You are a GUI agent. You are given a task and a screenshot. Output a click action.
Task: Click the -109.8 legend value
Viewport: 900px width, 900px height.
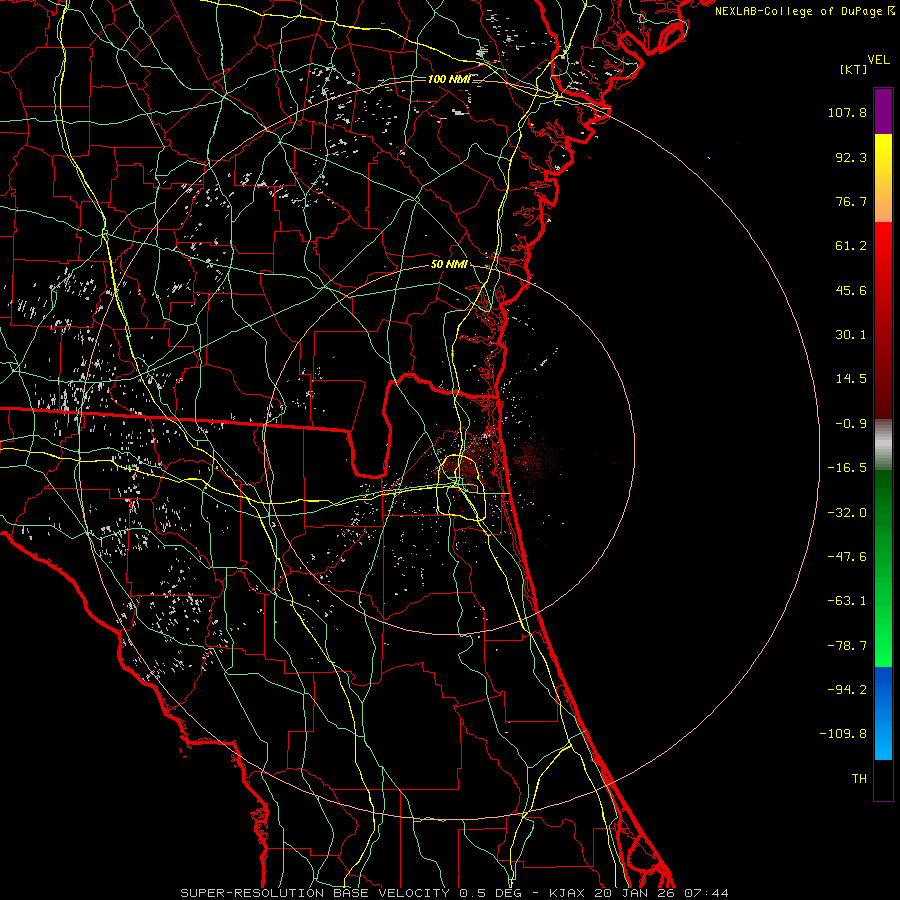844,734
